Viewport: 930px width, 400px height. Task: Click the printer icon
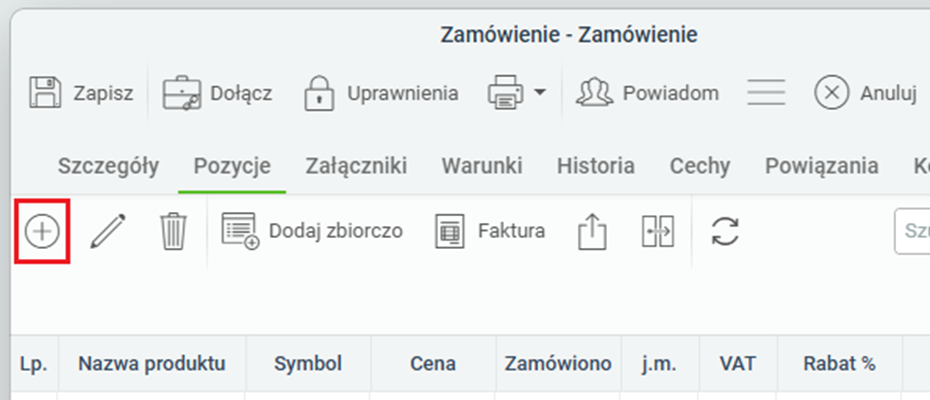[505, 93]
